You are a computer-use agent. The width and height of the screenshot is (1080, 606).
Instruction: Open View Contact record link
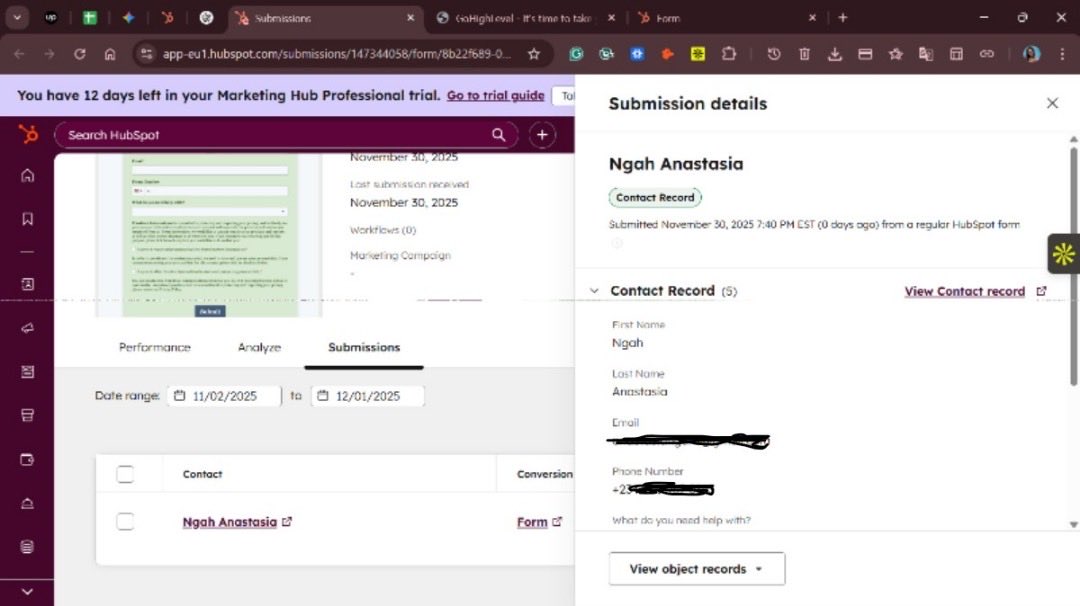point(964,291)
